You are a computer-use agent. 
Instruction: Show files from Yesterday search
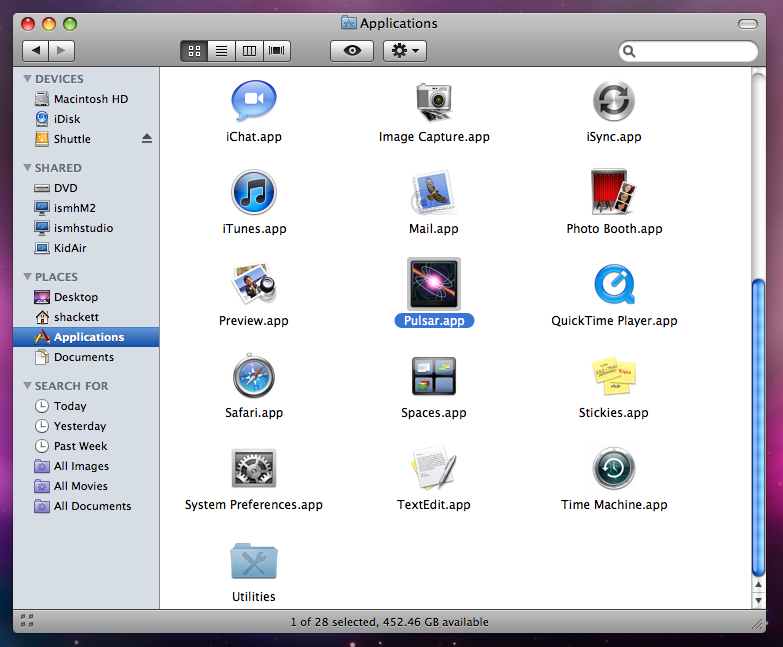coord(86,426)
